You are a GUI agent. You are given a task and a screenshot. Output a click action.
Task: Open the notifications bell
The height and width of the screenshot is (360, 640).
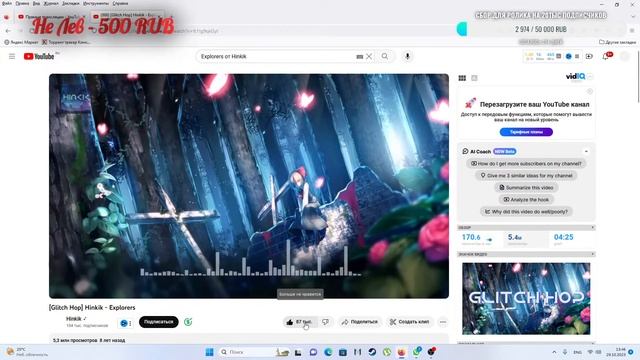tap(606, 56)
